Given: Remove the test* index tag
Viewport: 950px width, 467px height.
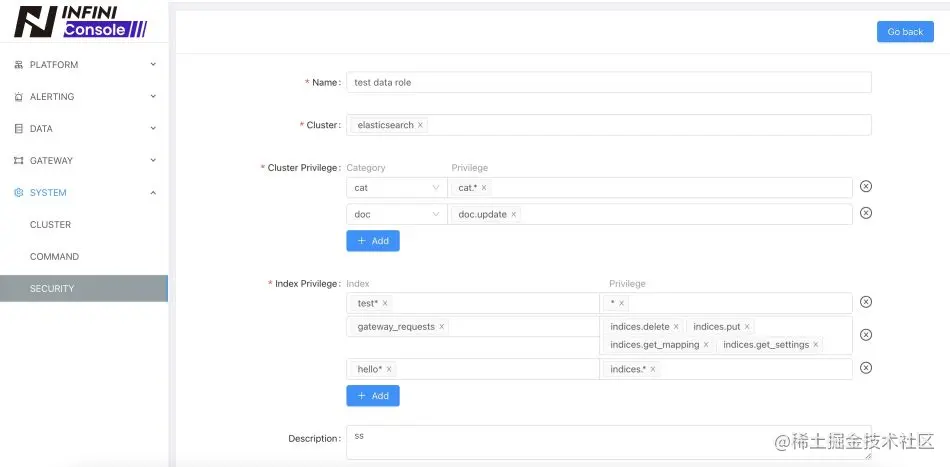Looking at the screenshot, I should 385,303.
